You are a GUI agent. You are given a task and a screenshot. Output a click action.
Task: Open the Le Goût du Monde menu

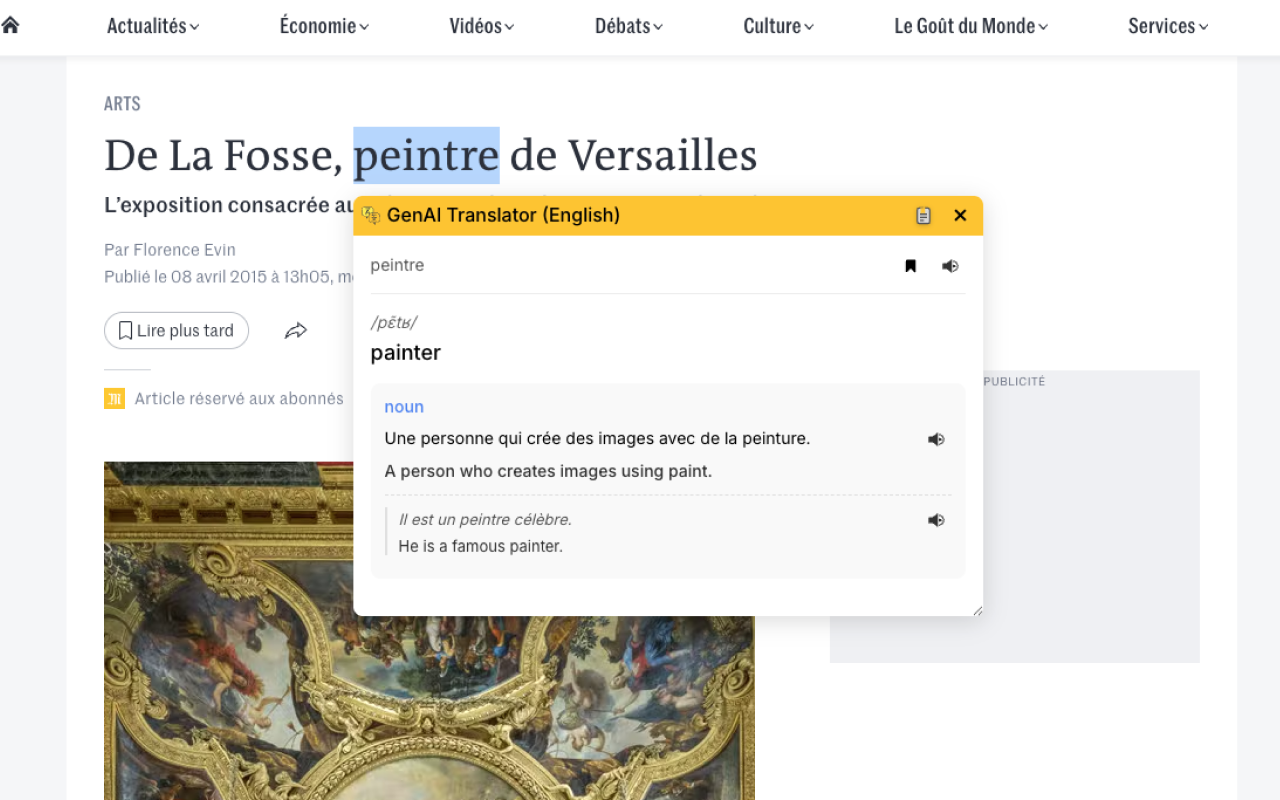[x=971, y=26]
